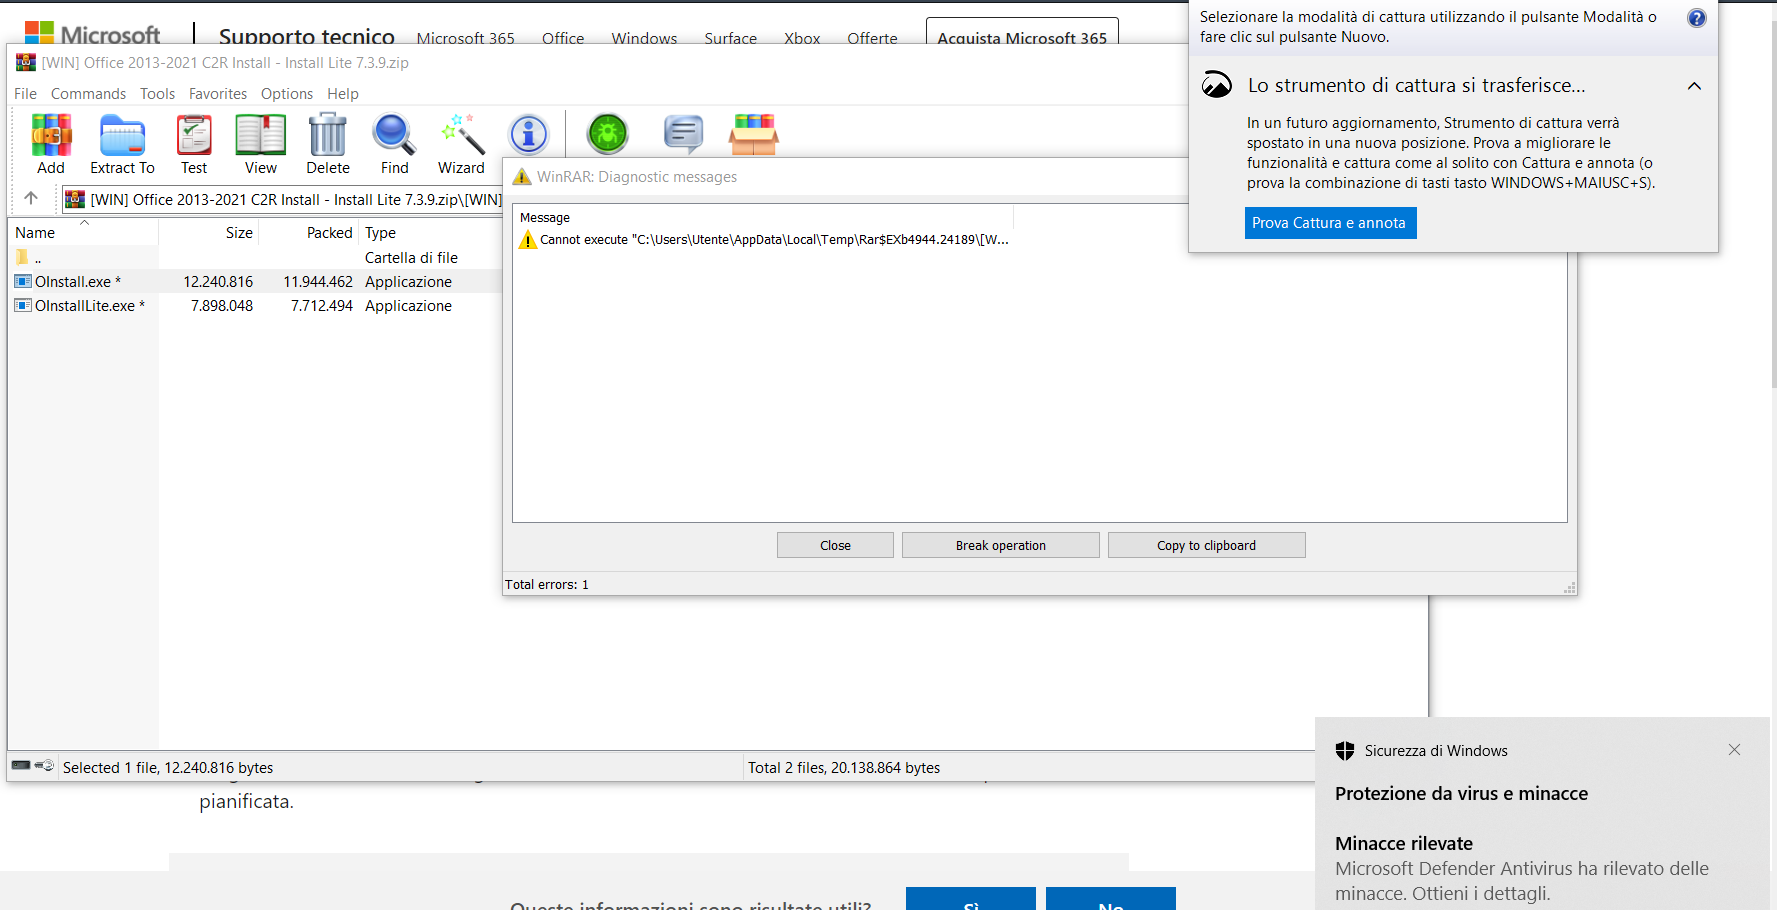This screenshot has height=910, width=1777.
Task: Click the Message column header in diagnostics
Action: click(763, 217)
